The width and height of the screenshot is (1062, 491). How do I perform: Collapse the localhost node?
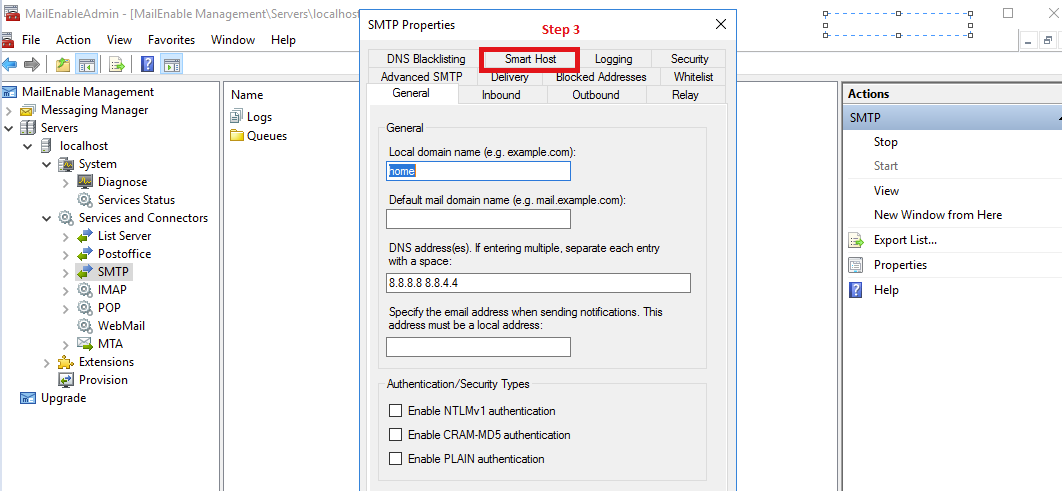point(28,146)
